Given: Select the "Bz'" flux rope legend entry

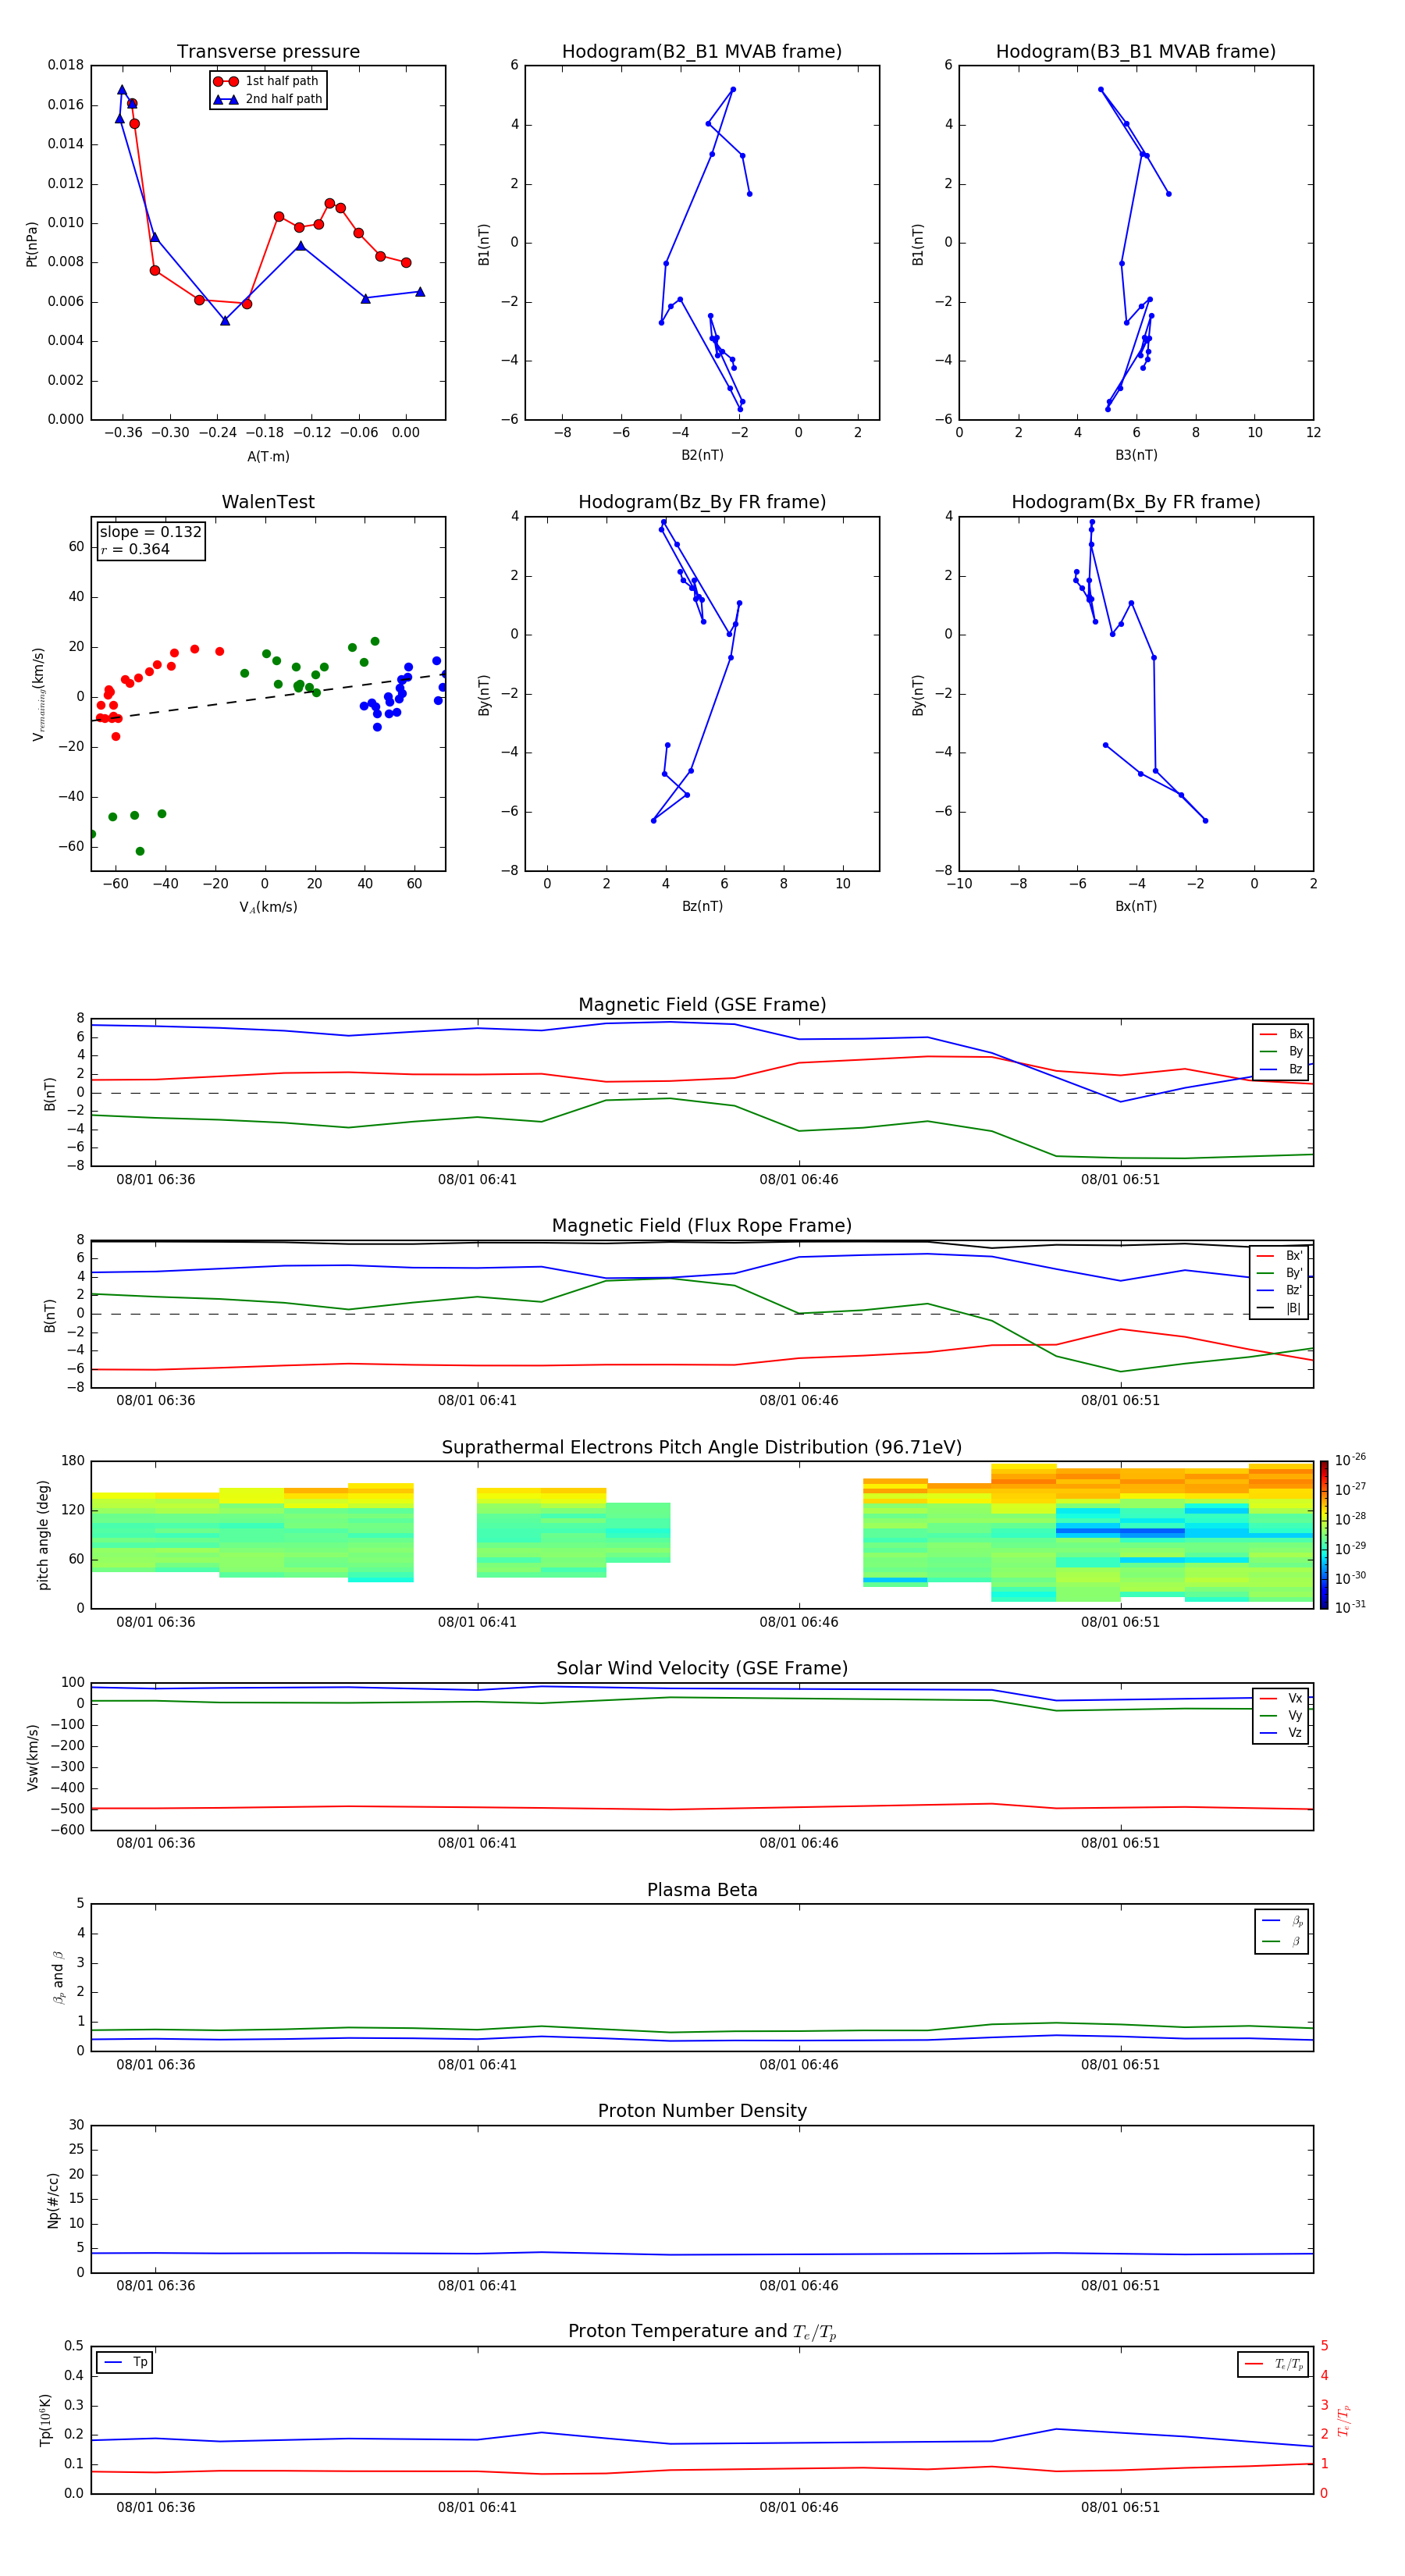Looking at the screenshot, I should coord(1280,1290).
